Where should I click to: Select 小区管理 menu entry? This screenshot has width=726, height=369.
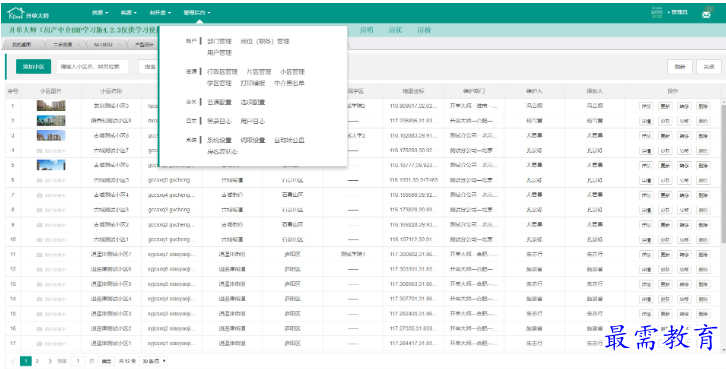292,72
